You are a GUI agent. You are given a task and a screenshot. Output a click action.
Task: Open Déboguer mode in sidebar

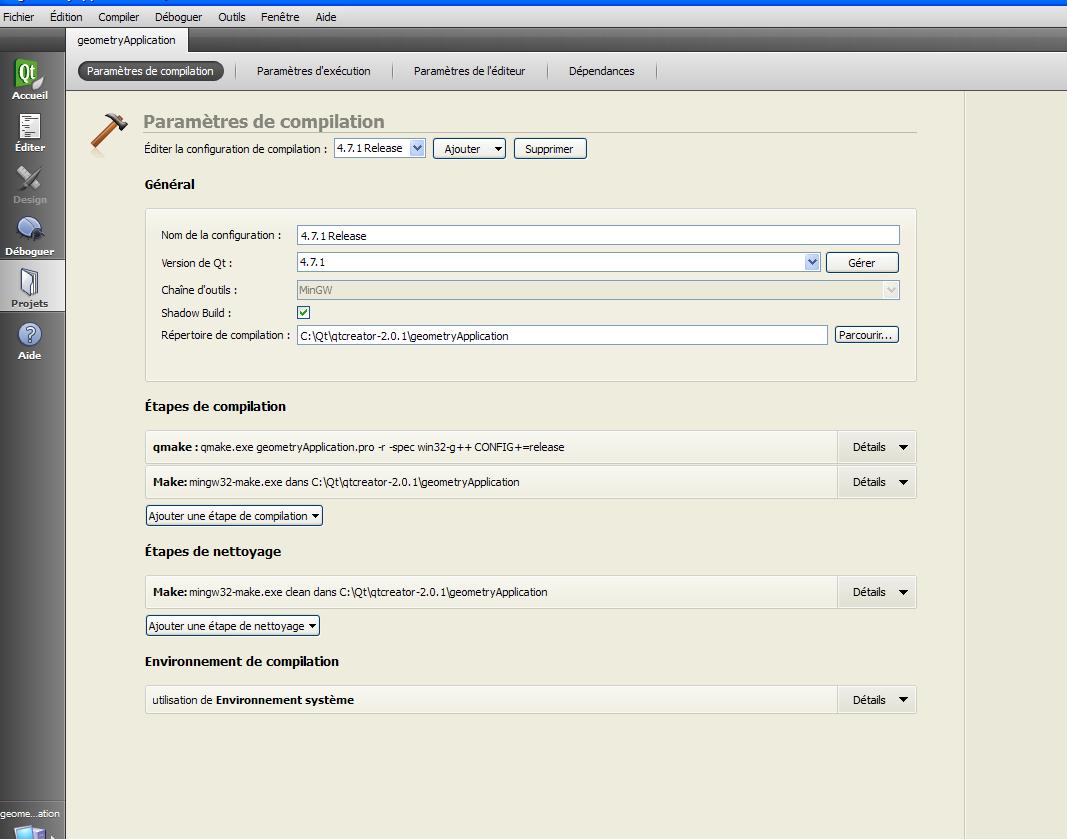29,237
